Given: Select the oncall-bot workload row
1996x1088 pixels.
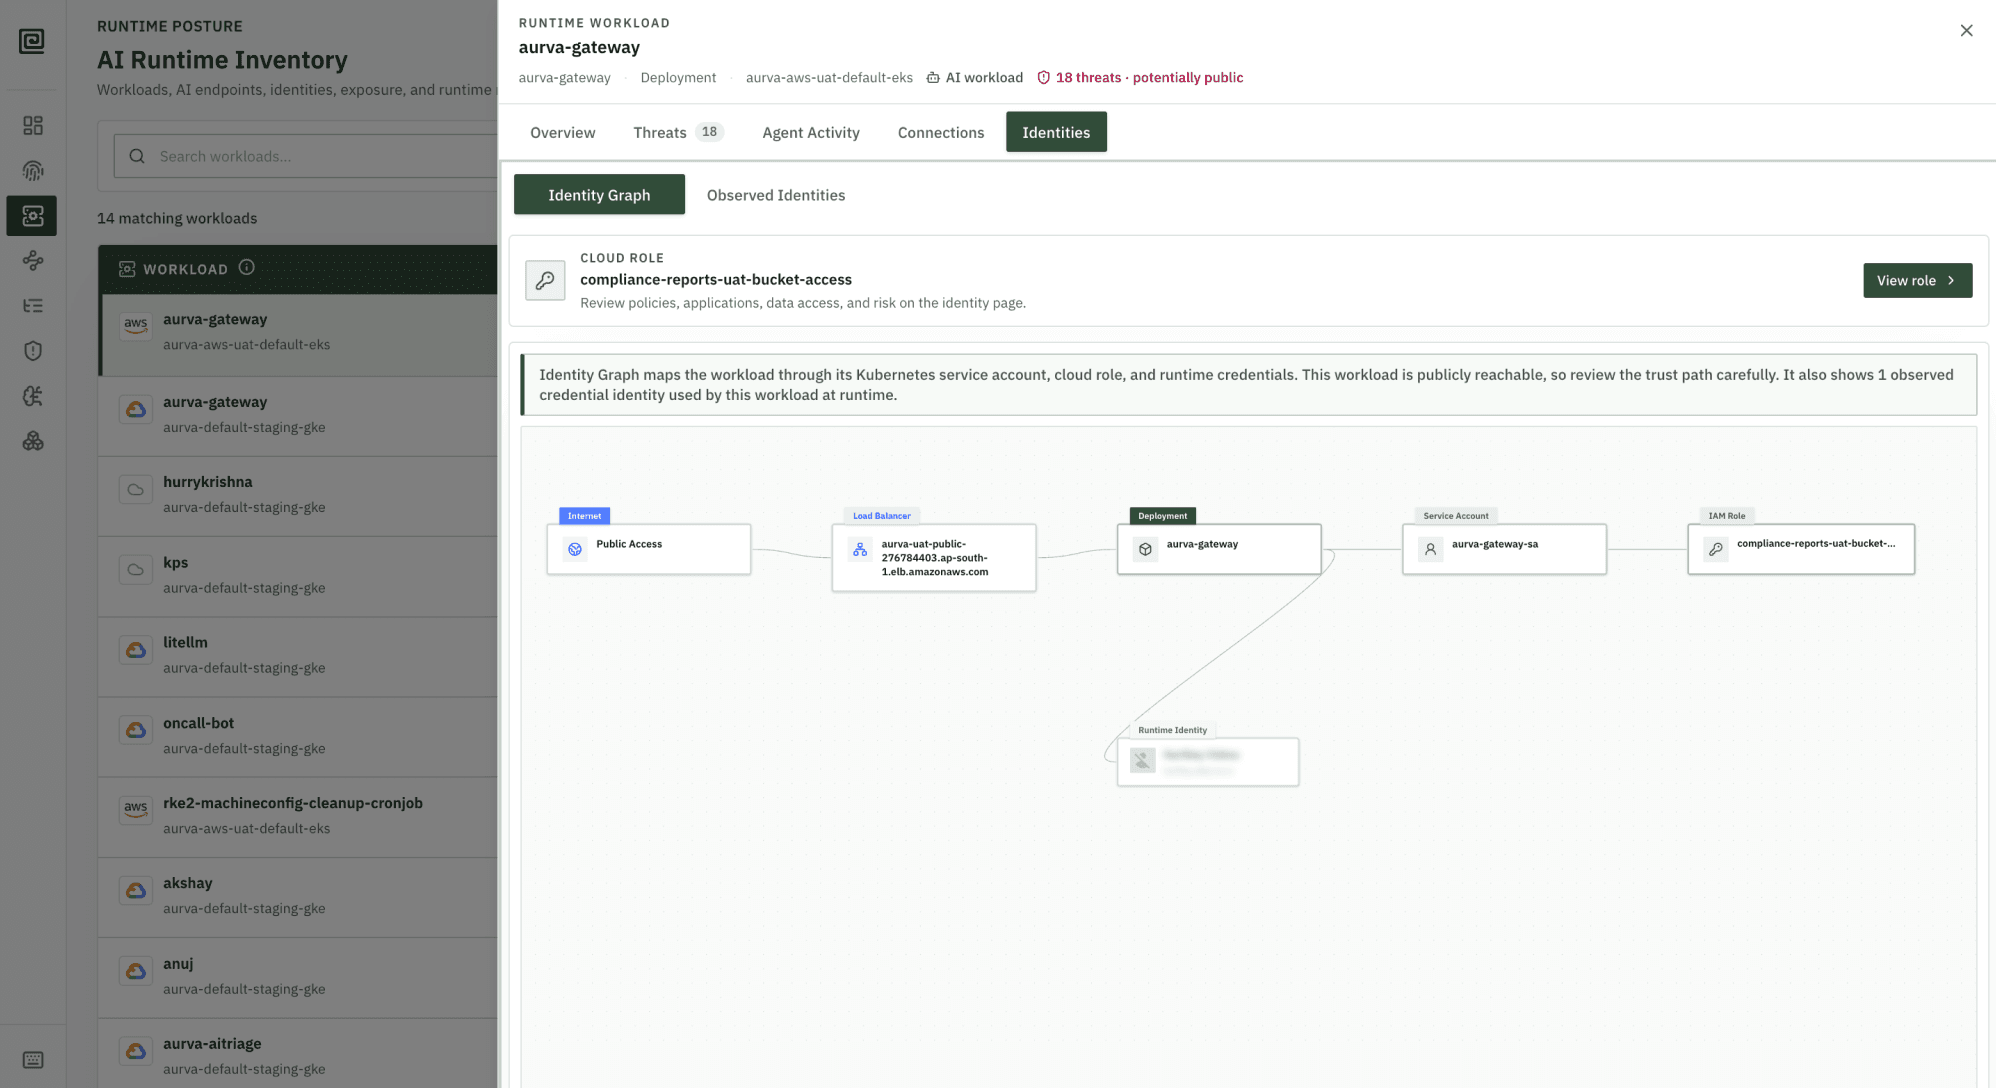Looking at the screenshot, I should (298, 736).
